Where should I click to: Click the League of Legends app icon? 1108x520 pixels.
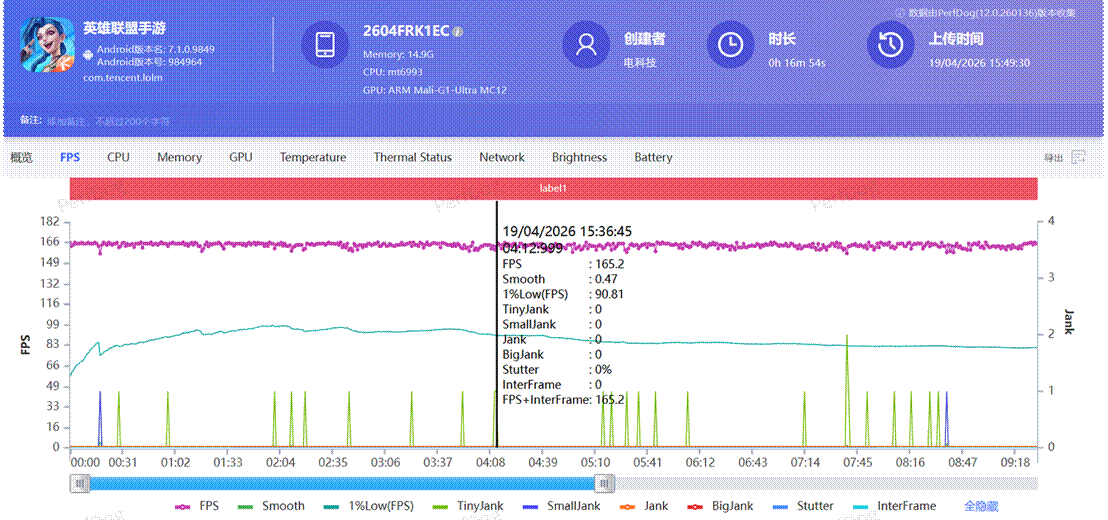coord(48,46)
